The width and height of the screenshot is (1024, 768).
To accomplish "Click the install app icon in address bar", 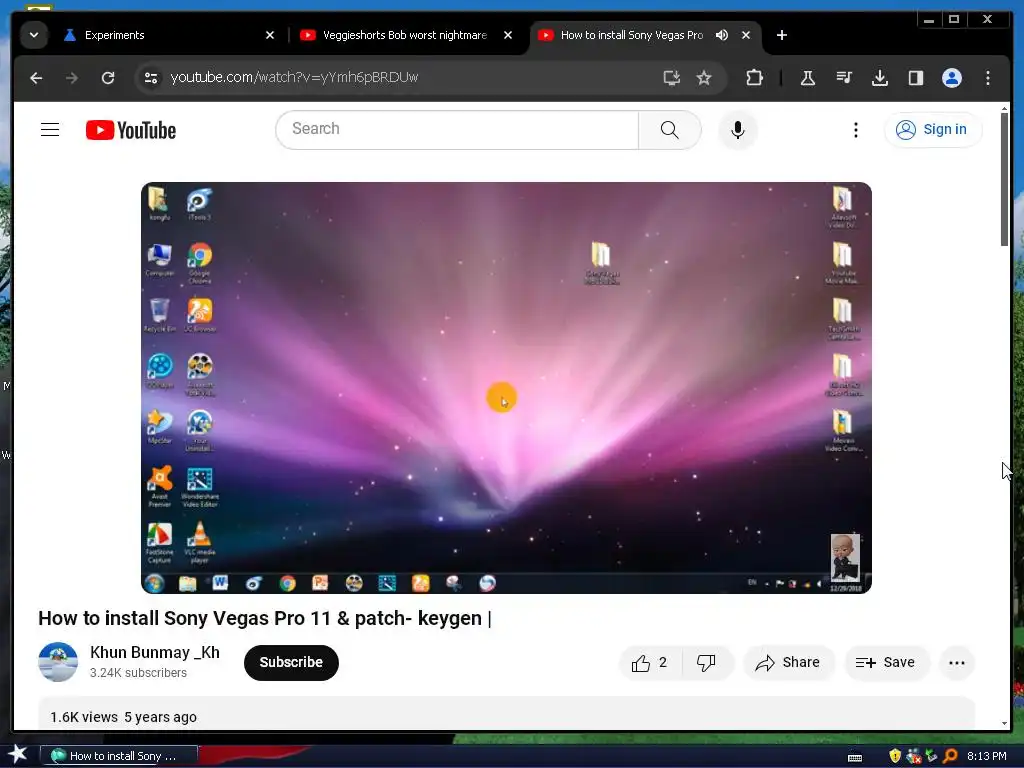I will click(671, 78).
